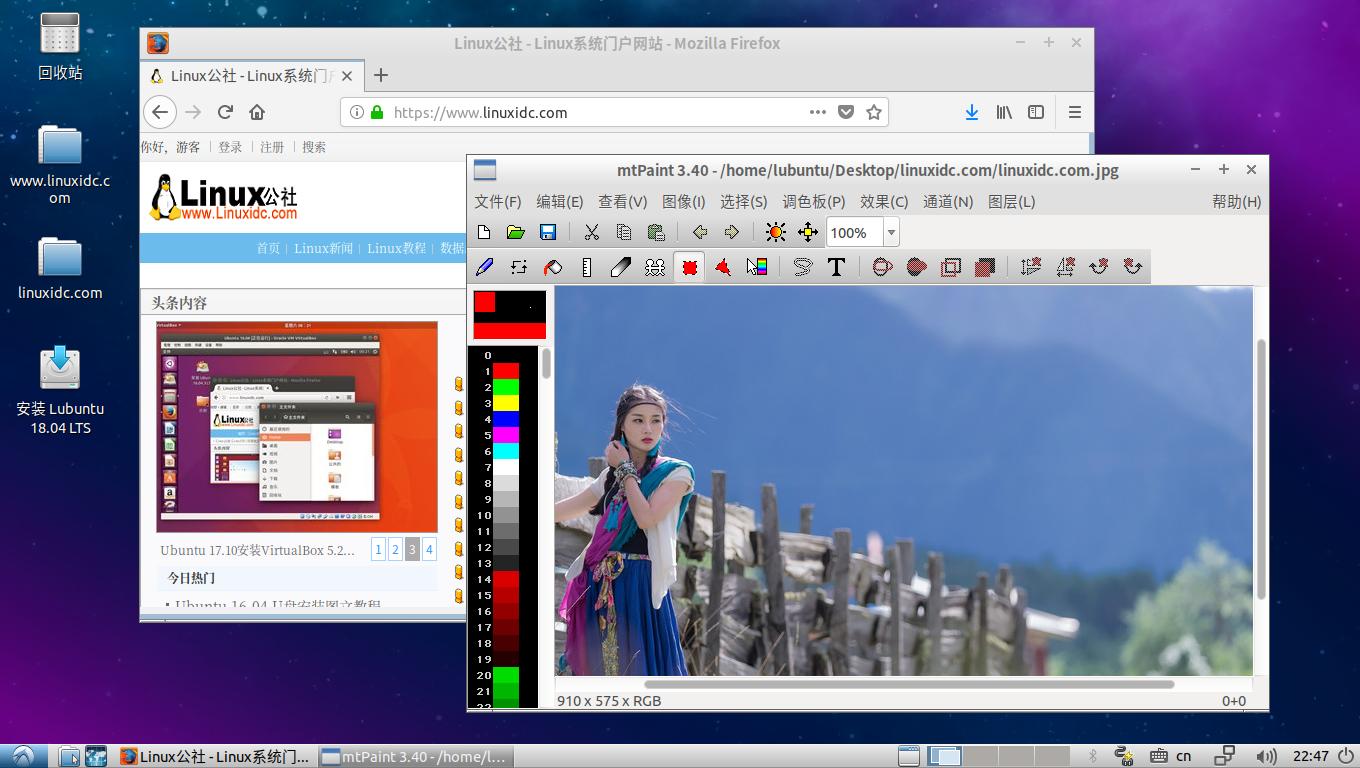Click the 注册 link on the webpage
The image size is (1360, 768).
click(270, 147)
